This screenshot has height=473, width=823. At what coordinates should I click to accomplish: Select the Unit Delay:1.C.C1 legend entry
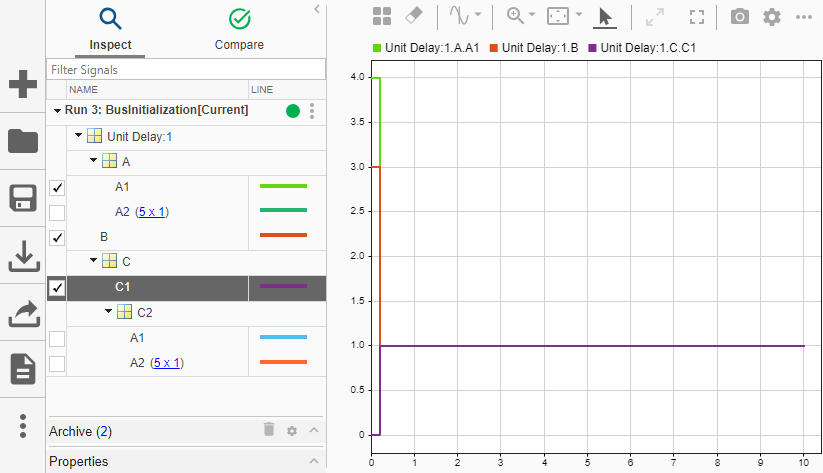[642, 48]
